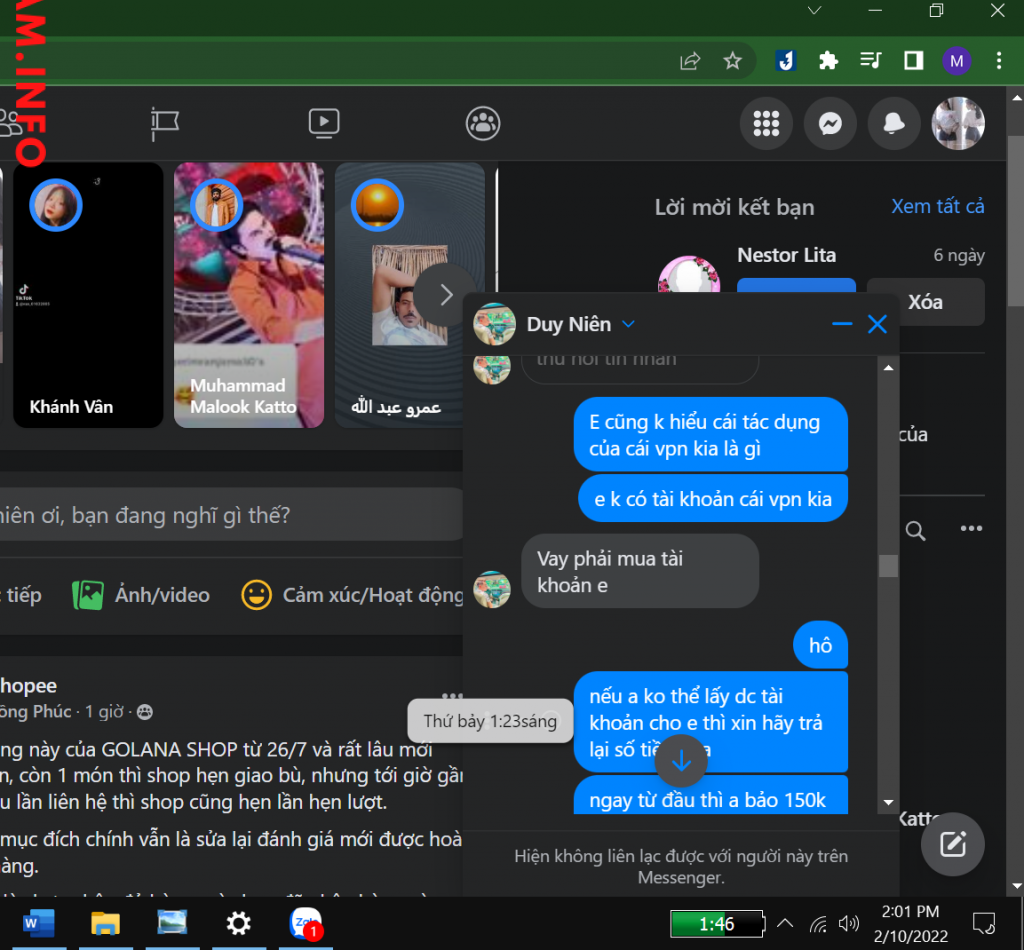This screenshot has height=950, width=1024.
Task: Bookmark this page with star icon
Action: coord(733,61)
